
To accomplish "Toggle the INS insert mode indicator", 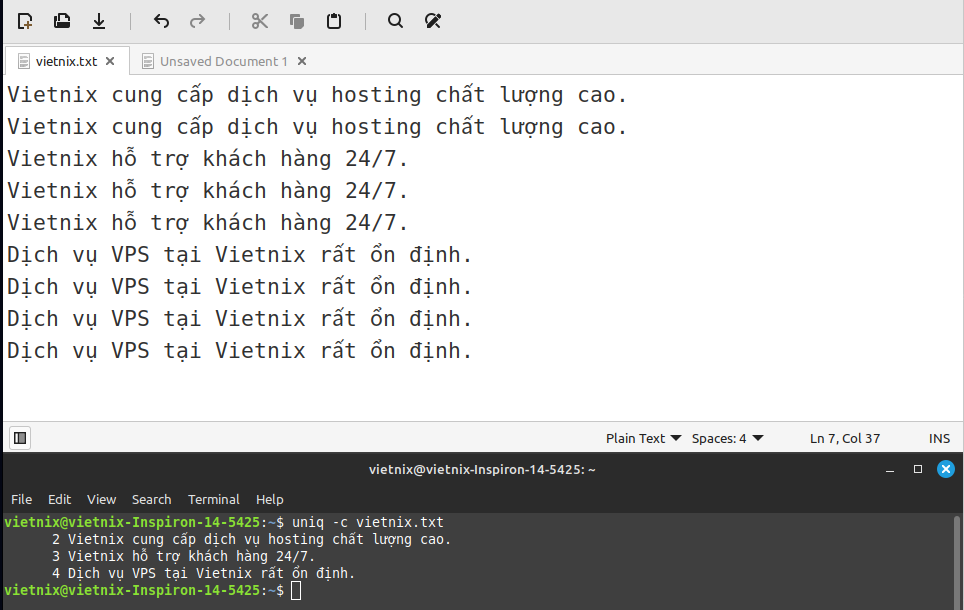I will click(x=939, y=438).
